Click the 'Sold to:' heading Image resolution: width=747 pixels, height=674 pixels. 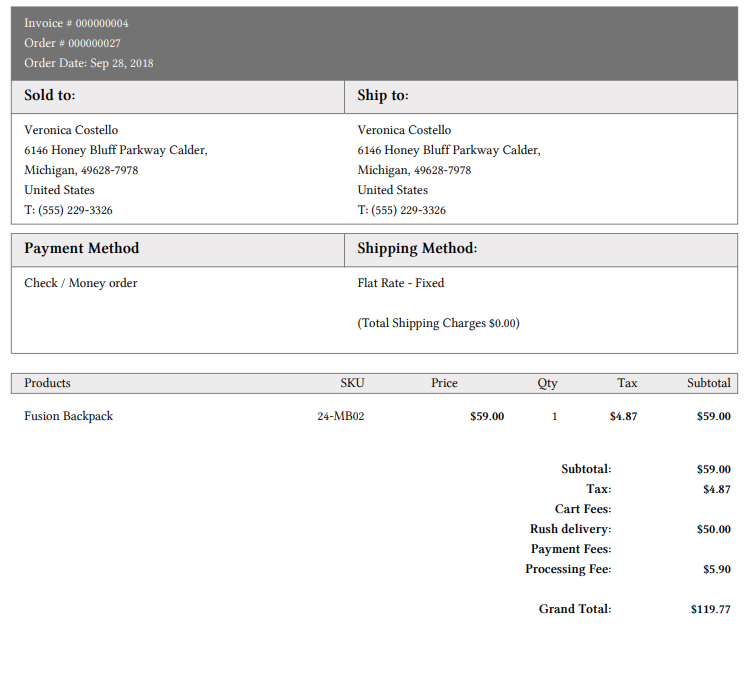[x=50, y=95]
